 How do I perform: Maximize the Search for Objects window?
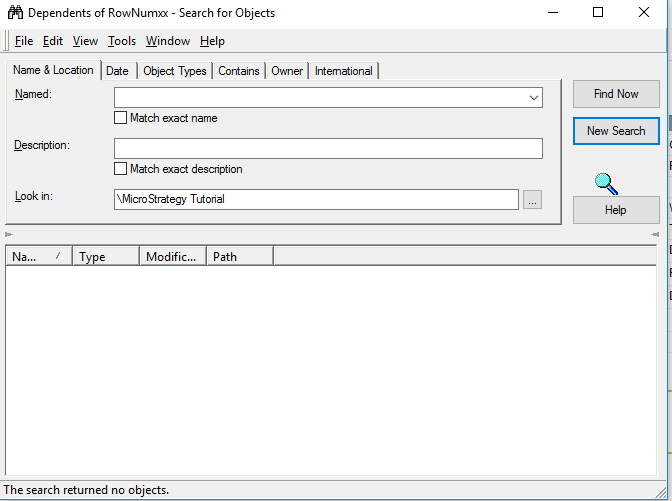598,12
